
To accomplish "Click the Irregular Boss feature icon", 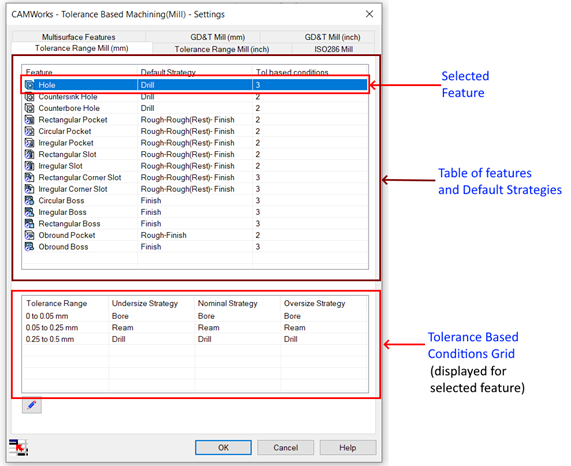I will (x=29, y=212).
